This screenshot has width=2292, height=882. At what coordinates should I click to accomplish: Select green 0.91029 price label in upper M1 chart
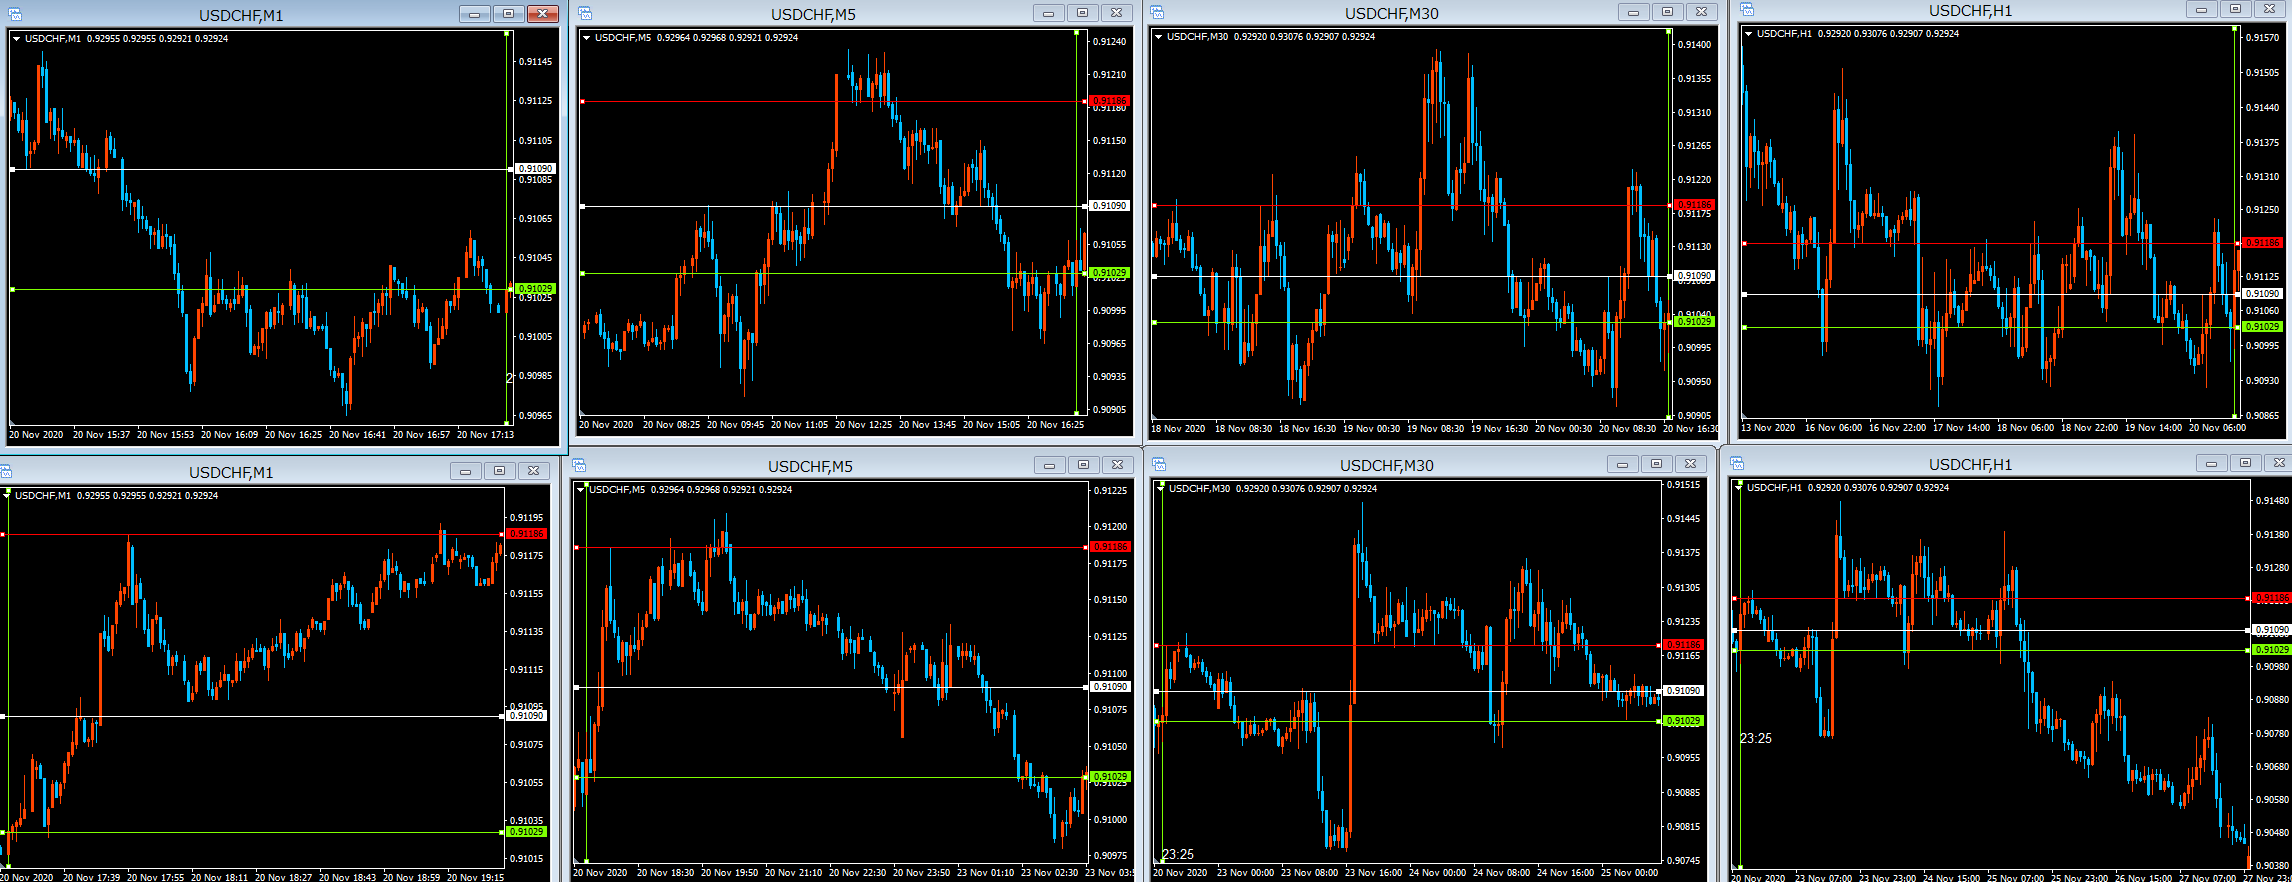(535, 289)
